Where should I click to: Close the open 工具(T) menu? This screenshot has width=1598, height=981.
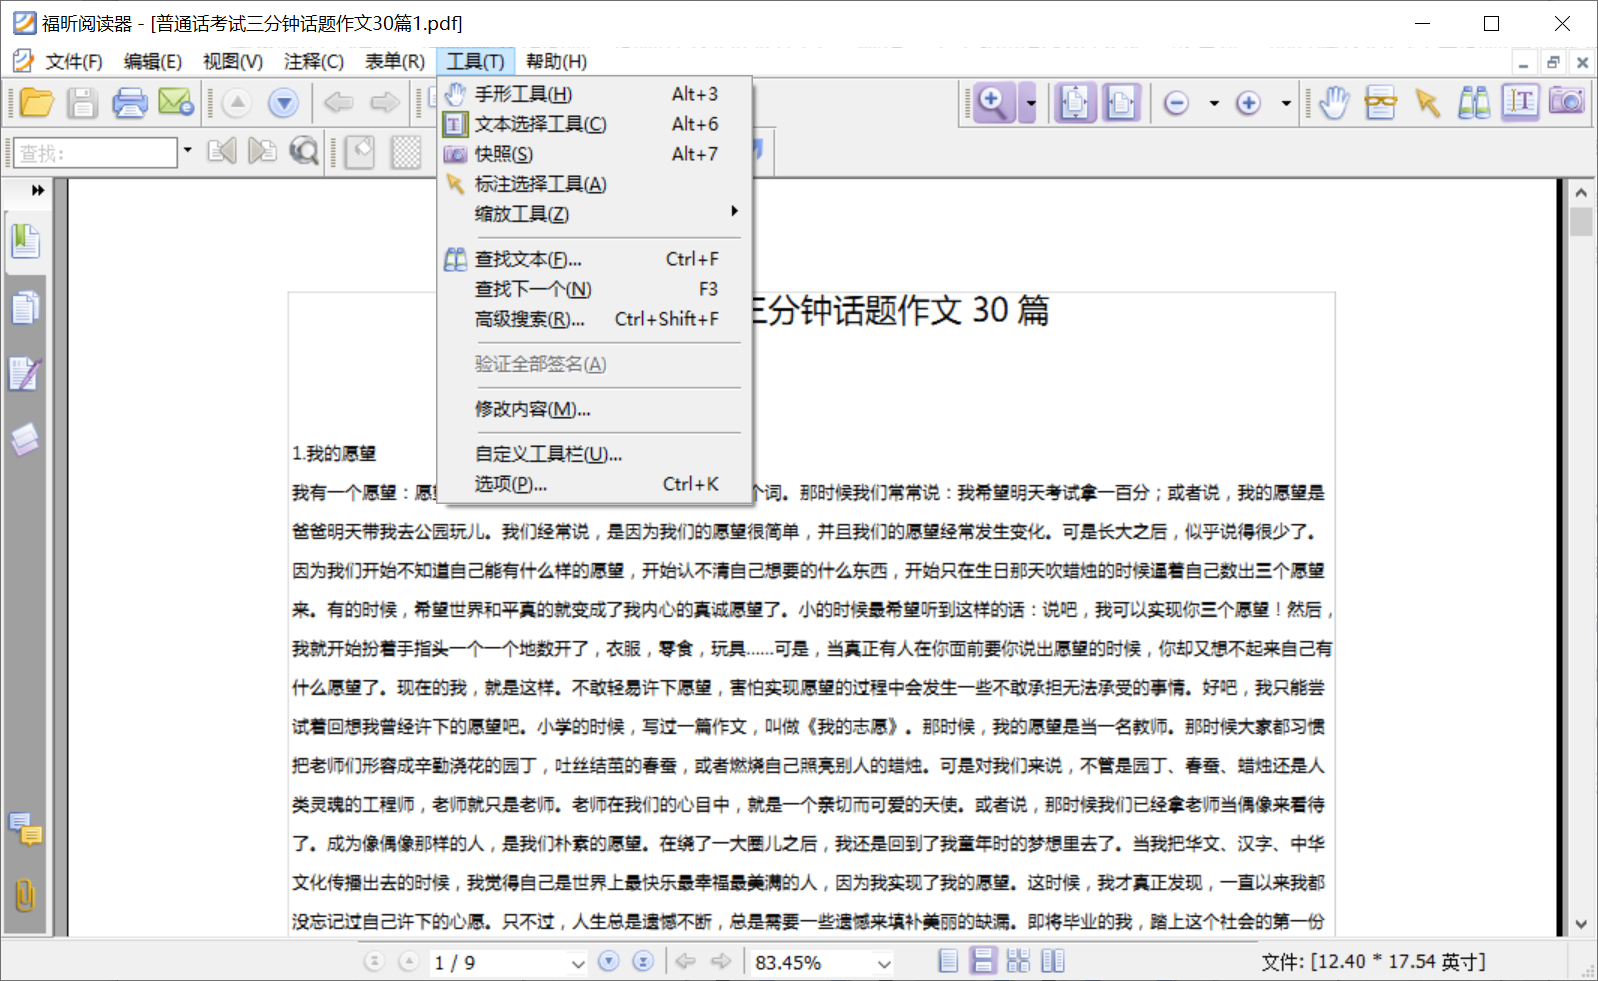tap(475, 61)
